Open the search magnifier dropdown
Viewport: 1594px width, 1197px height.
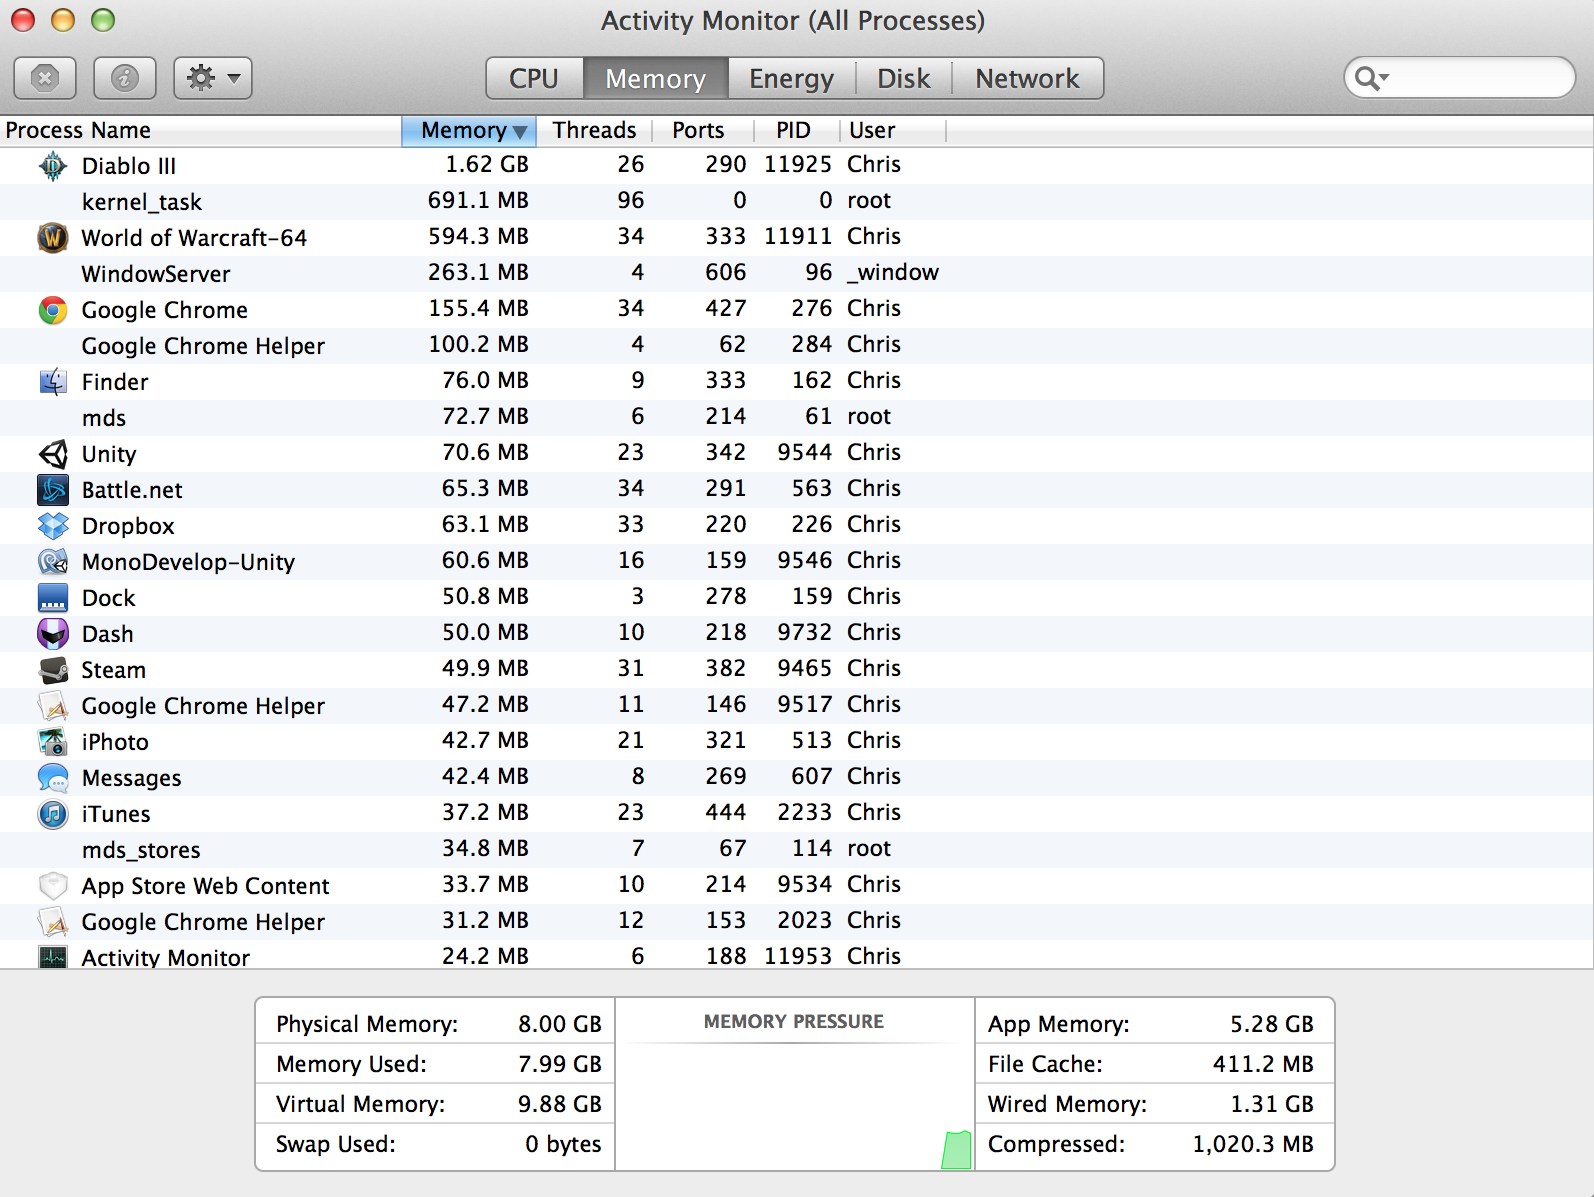(x=1372, y=78)
